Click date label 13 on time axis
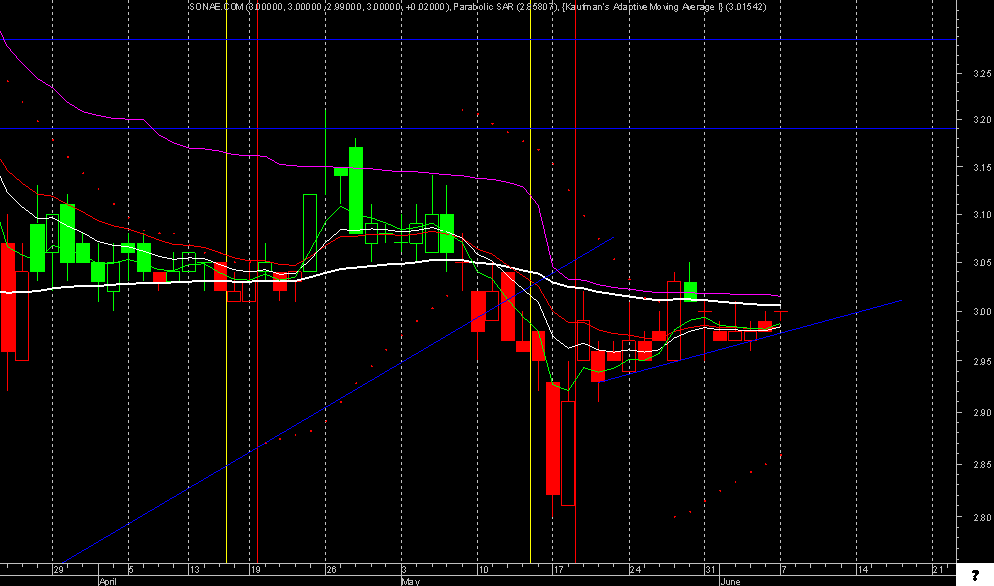Screen dimensions: 994x586 (195, 570)
